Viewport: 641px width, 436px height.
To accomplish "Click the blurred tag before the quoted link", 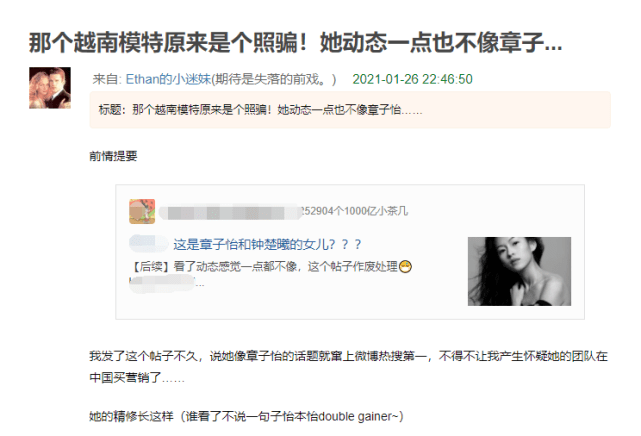I will pyautogui.click(x=148, y=244).
